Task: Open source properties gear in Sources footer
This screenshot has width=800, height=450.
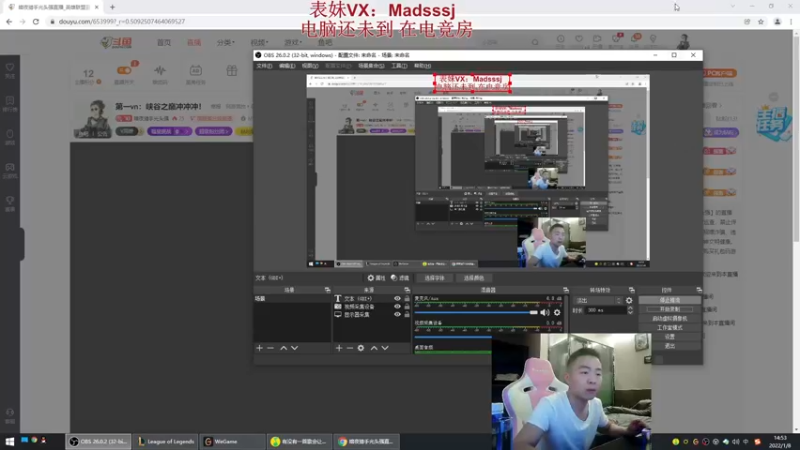Action: 361,348
